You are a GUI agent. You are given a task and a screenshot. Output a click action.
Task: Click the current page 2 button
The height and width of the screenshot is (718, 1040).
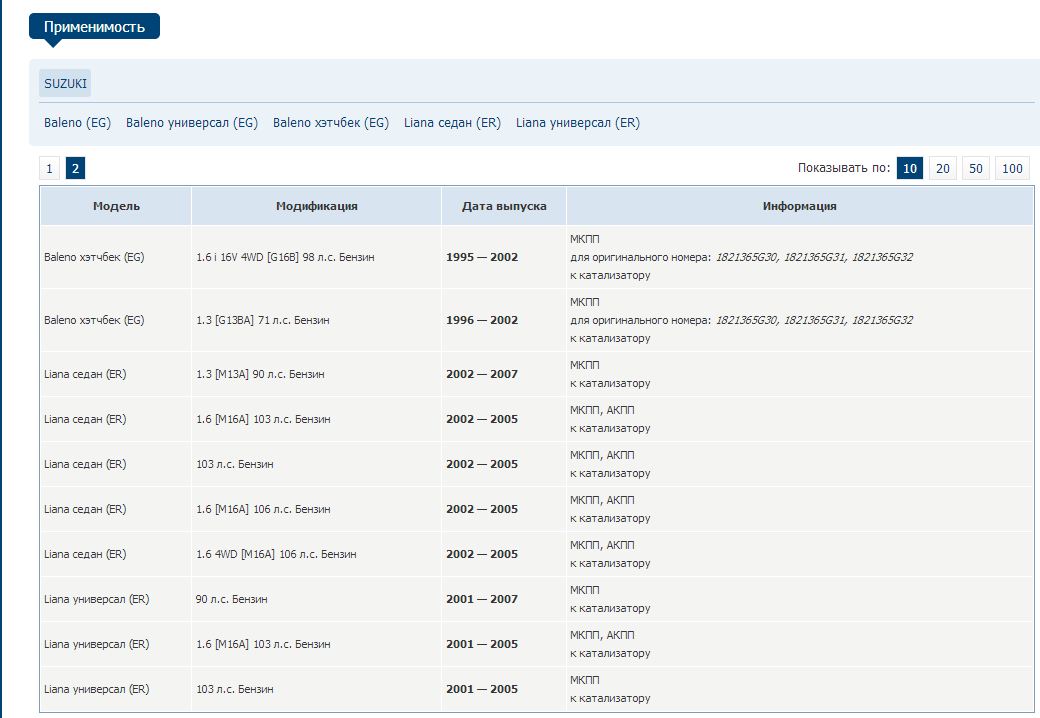(x=75, y=168)
